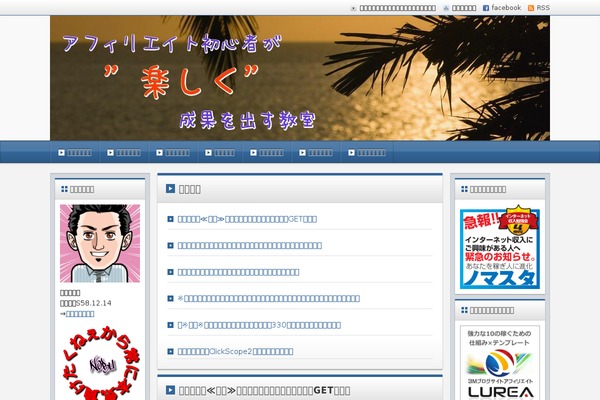The image size is (600, 400).
Task: Click the leftmost small icon in top bar
Action: 353,8
